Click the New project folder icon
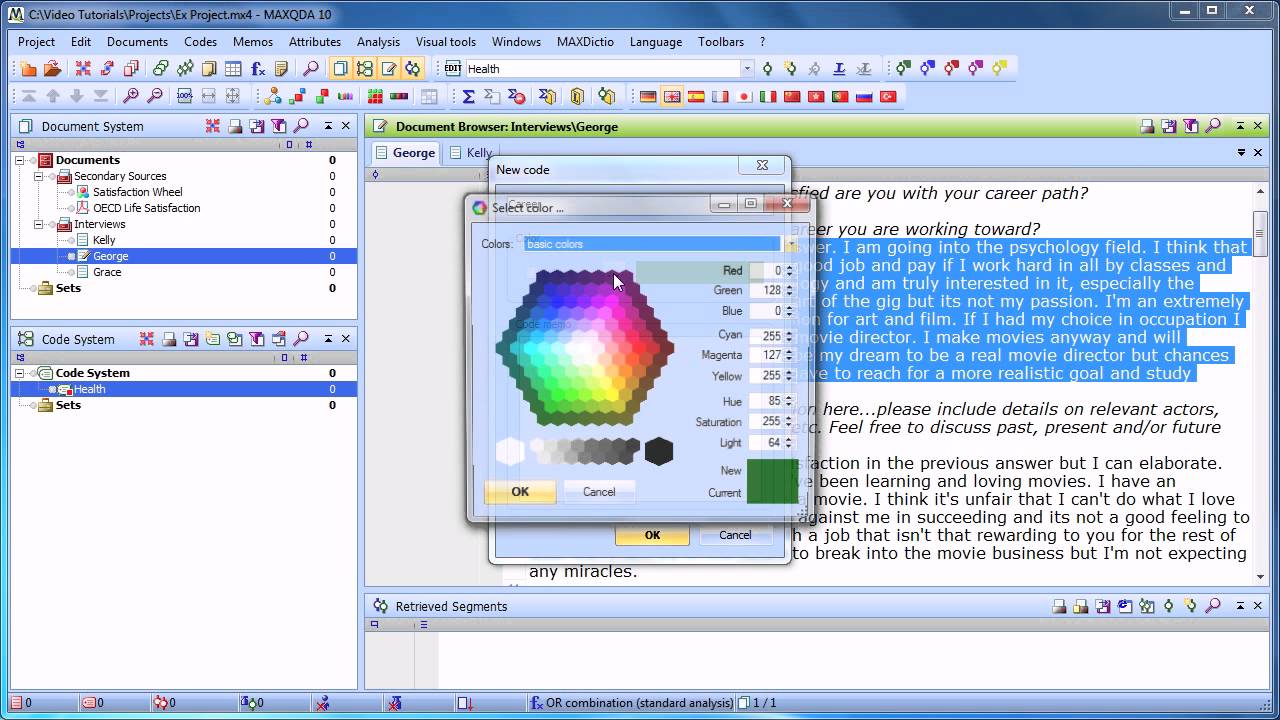The height and width of the screenshot is (720, 1280). (28, 69)
